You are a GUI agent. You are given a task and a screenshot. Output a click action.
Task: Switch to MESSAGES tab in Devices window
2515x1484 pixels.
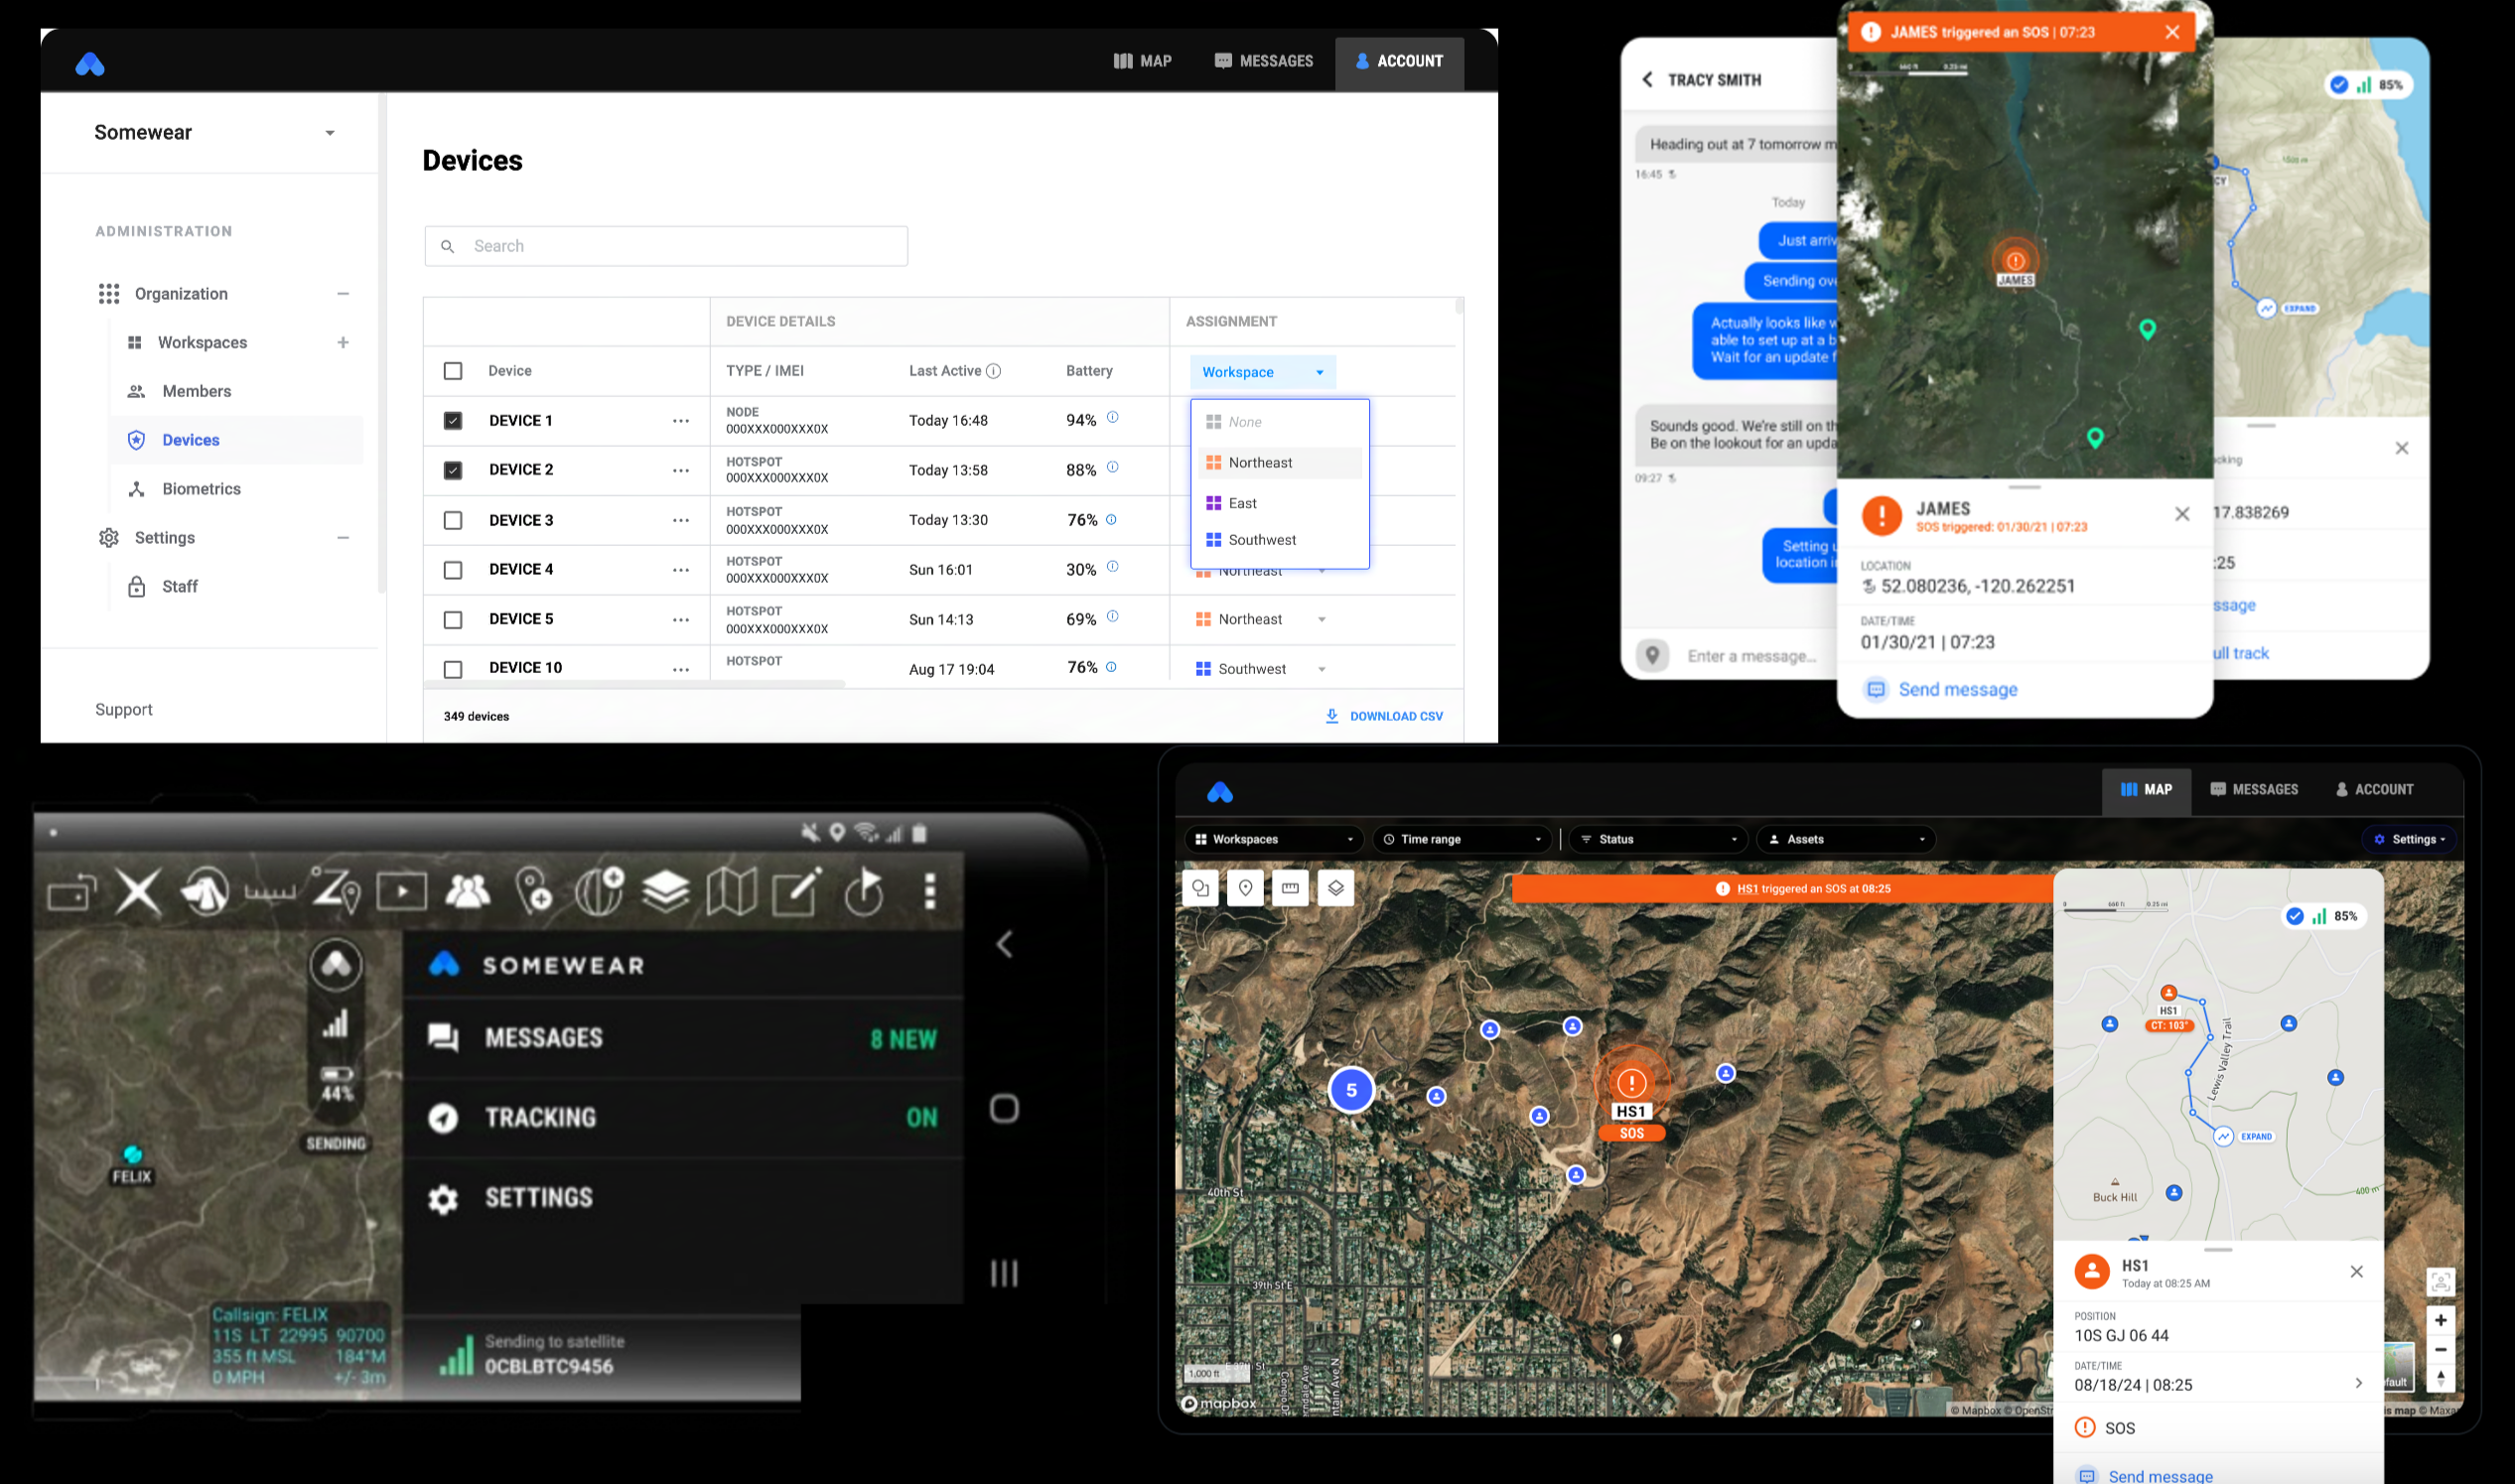click(x=1263, y=61)
